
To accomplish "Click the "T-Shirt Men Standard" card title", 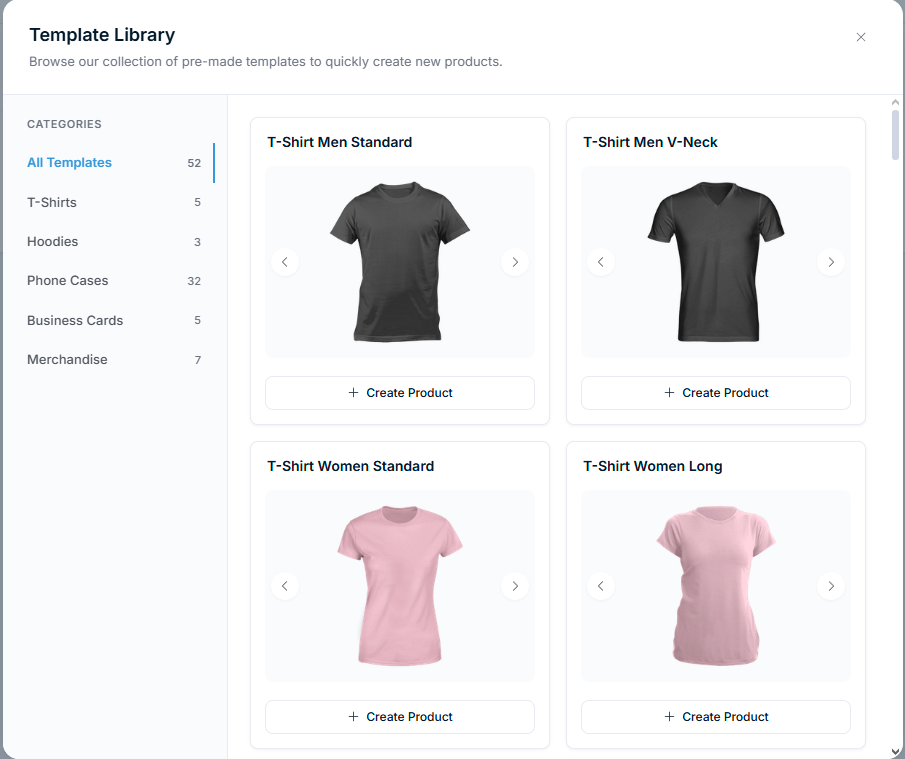I will coord(339,142).
